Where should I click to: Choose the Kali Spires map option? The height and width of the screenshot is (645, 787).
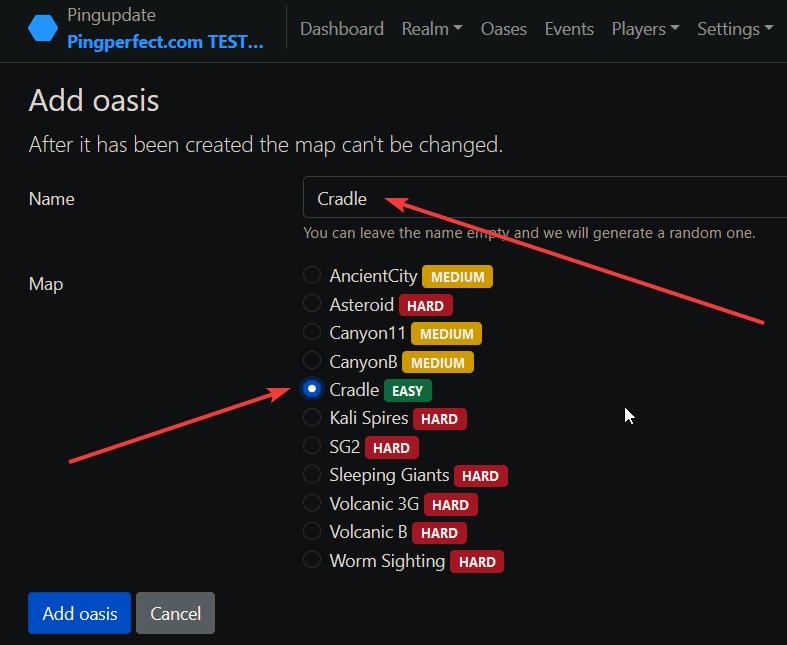point(312,418)
